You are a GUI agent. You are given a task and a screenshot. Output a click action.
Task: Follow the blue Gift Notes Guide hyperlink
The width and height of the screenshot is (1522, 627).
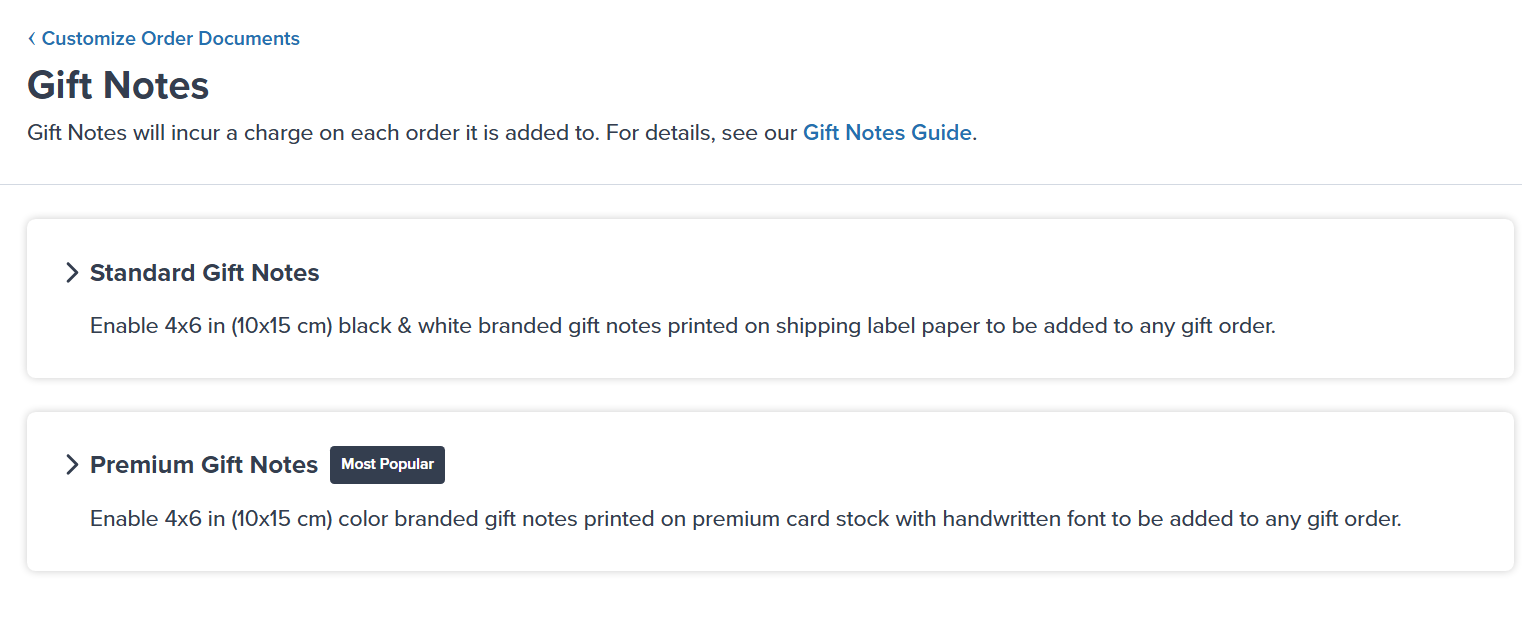[886, 132]
